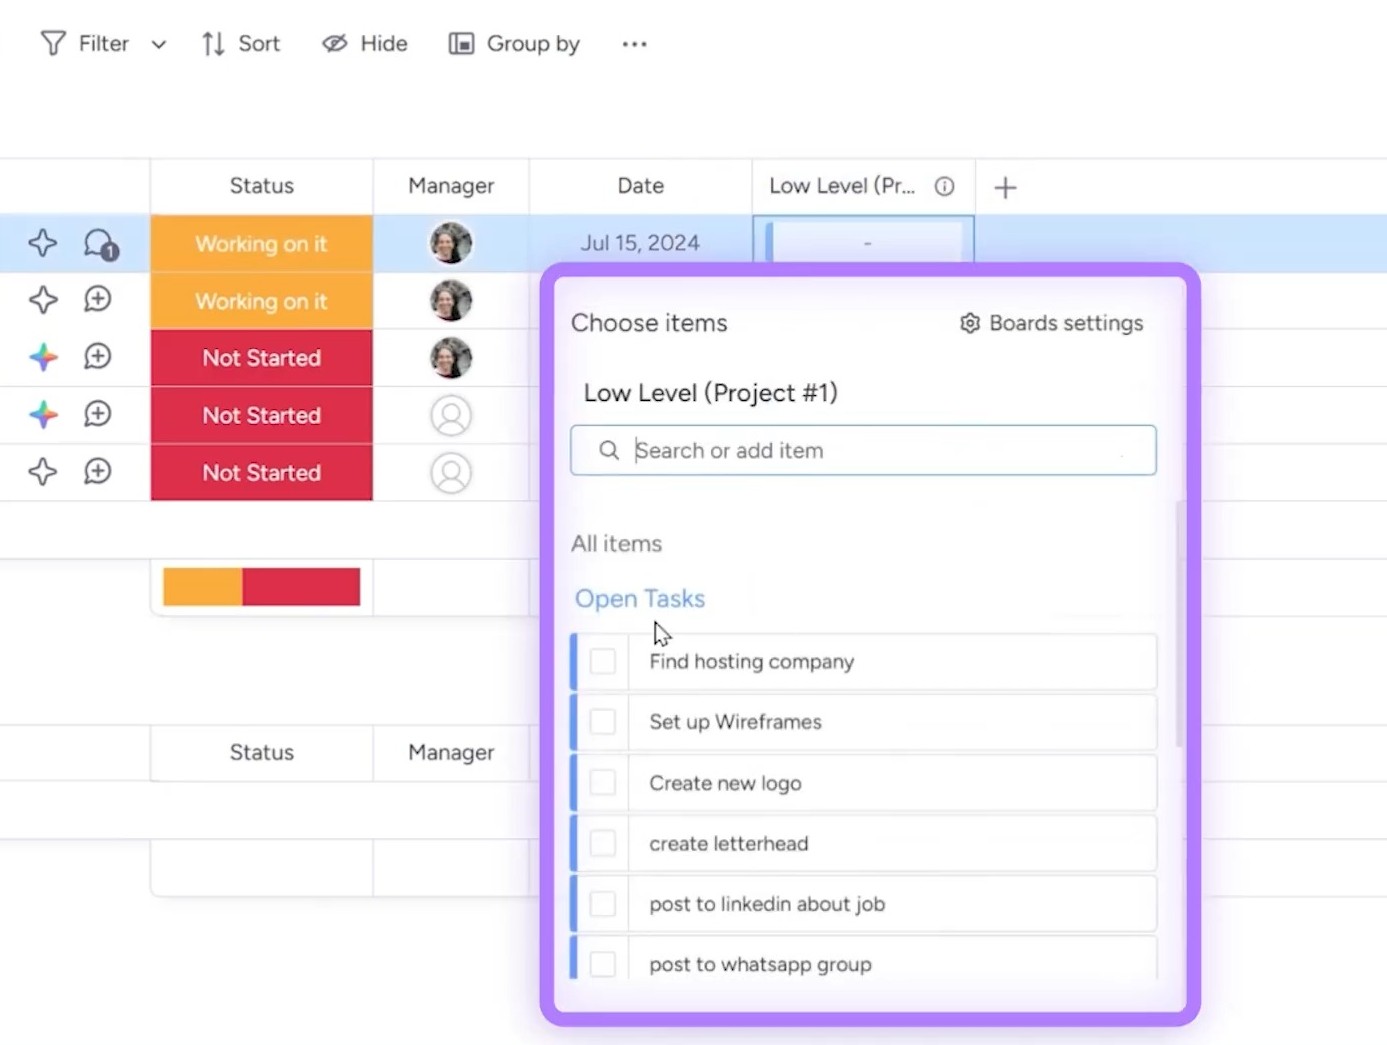Expand the Filter dropdown chevron
Image resolution: width=1387 pixels, height=1045 pixels.
158,44
